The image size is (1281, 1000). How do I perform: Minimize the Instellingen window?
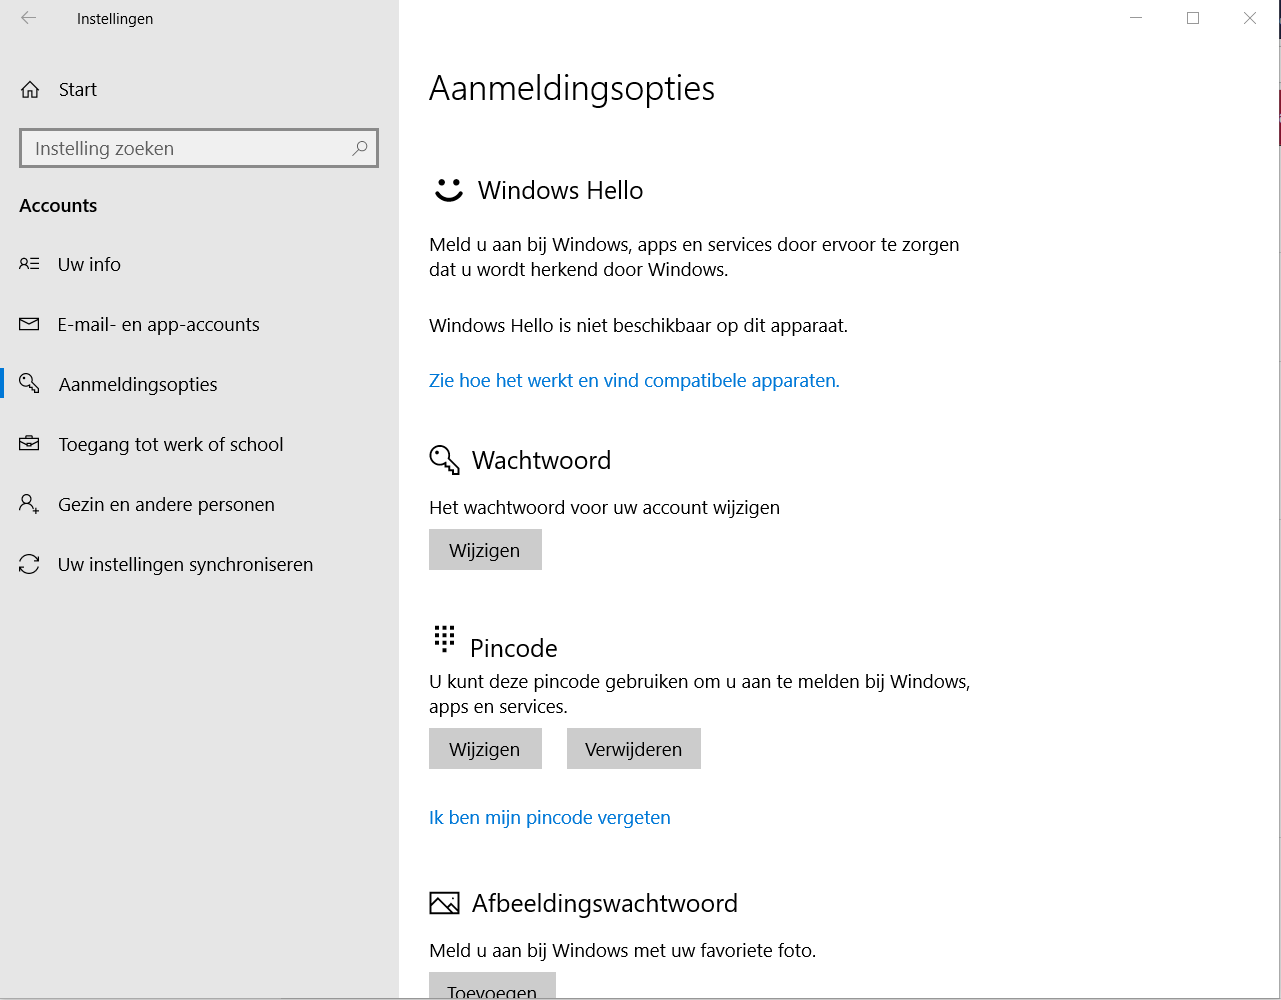coord(1136,18)
